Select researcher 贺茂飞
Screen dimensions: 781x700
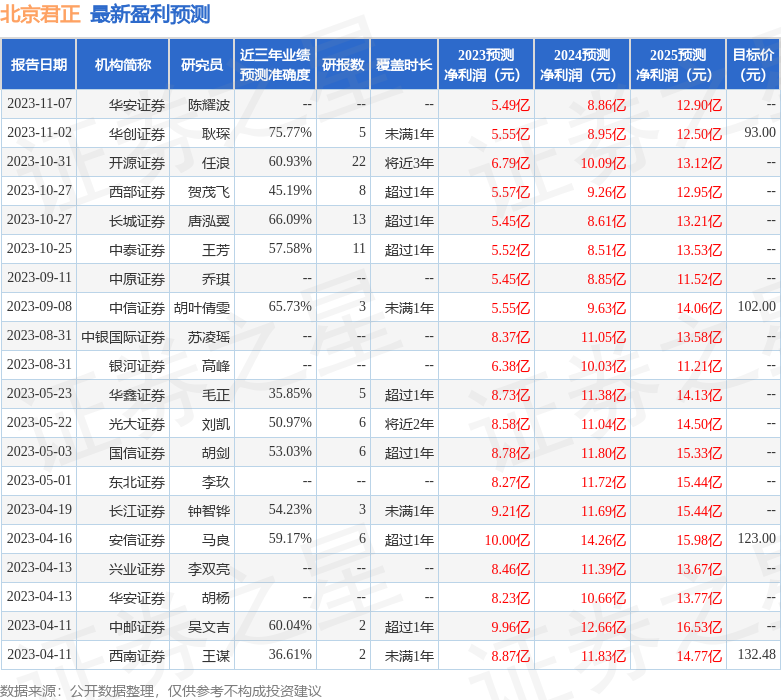pyautogui.click(x=209, y=191)
